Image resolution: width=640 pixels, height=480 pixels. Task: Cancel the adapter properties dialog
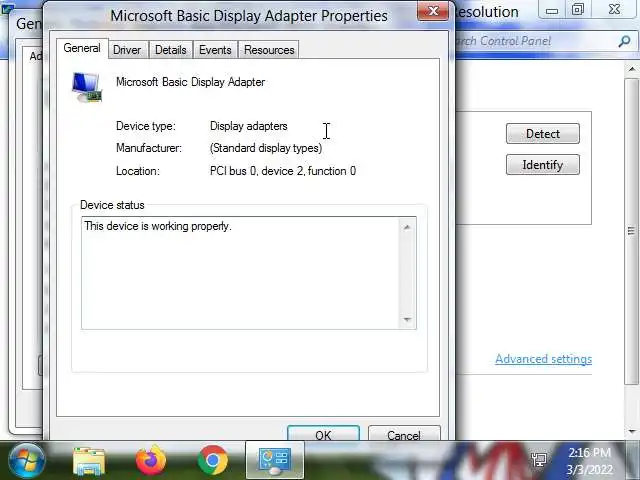point(404,433)
